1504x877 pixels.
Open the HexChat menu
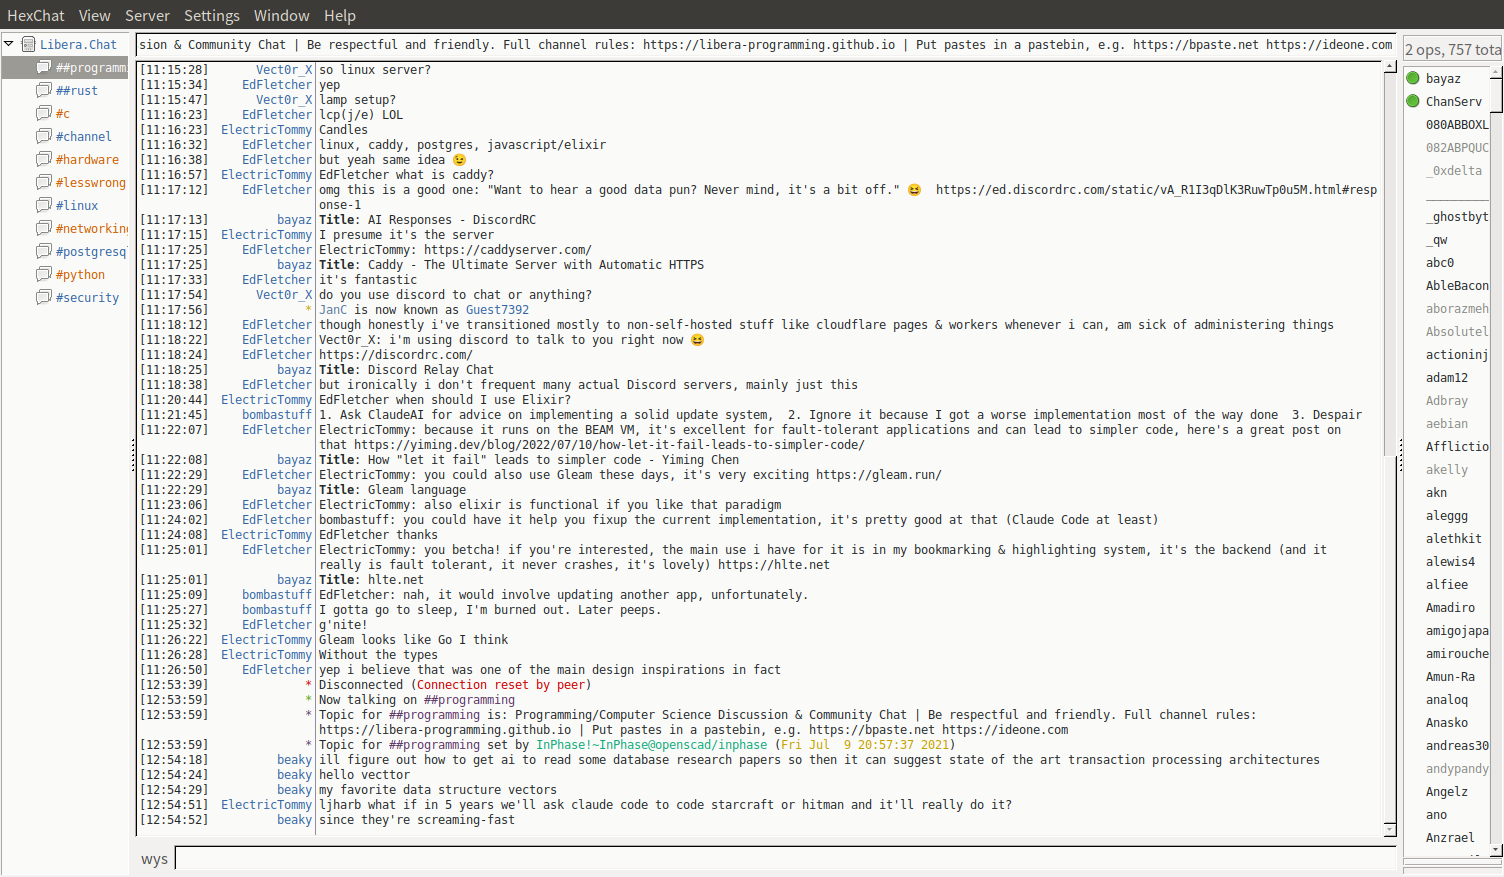coord(35,15)
